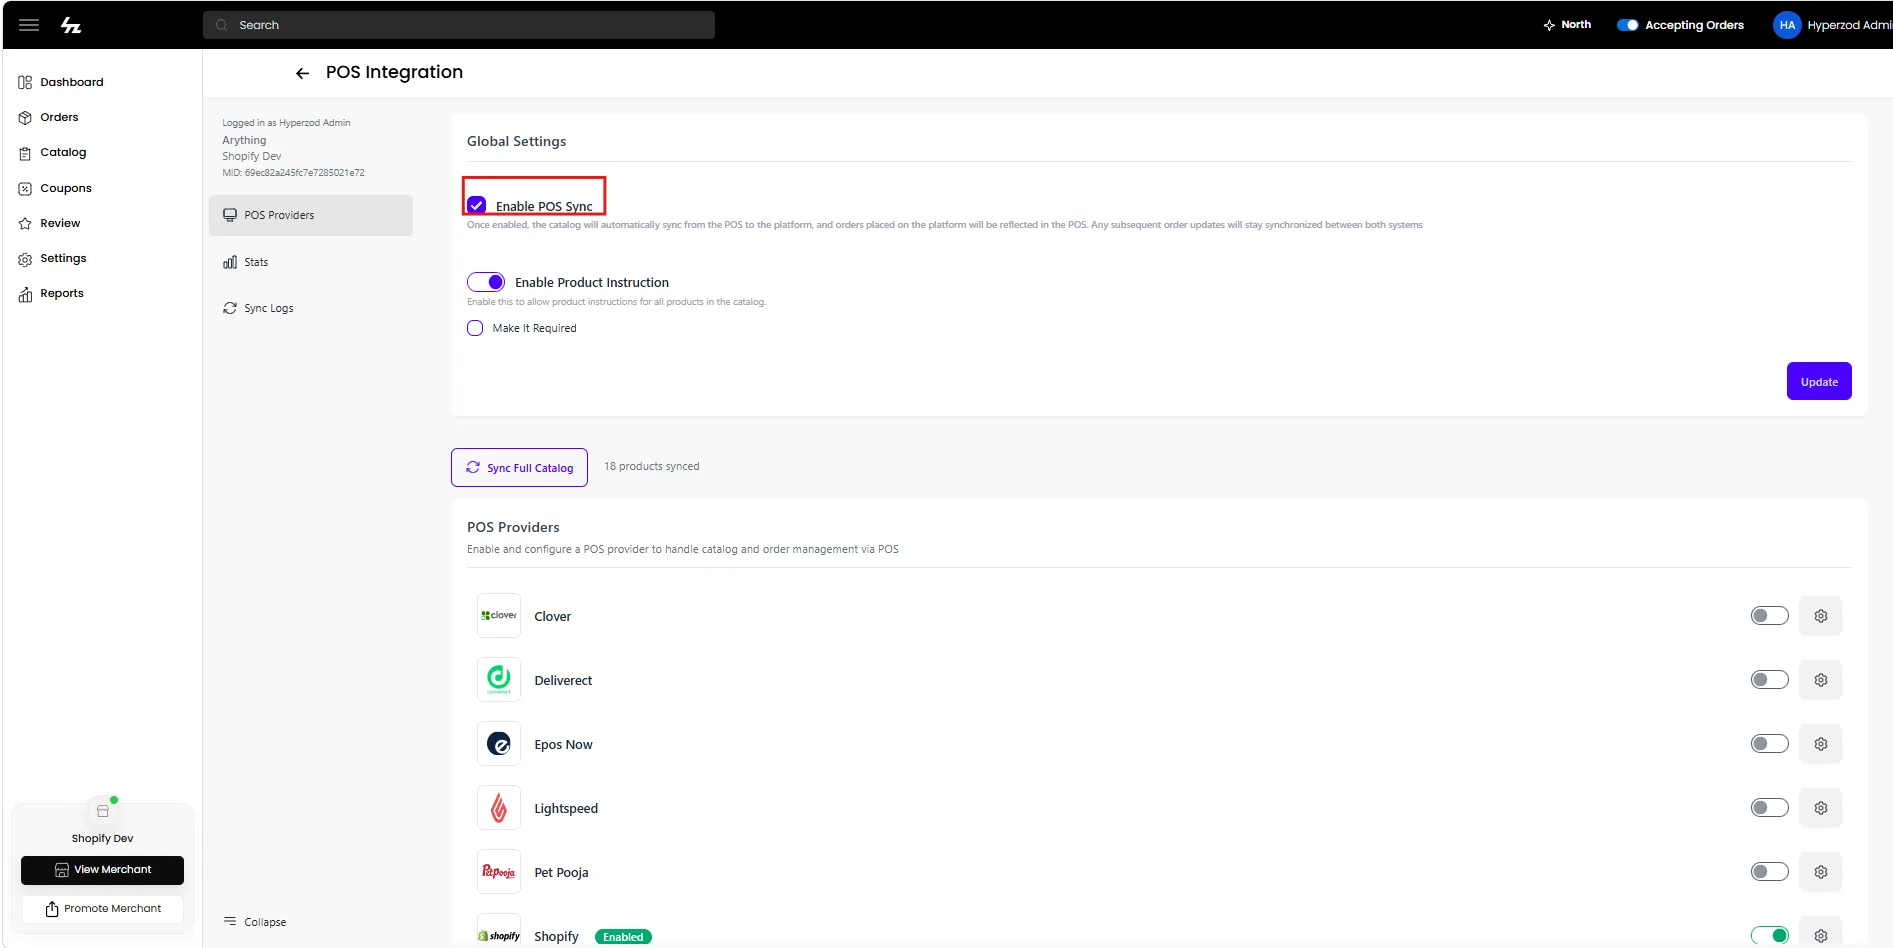Image resolution: width=1893 pixels, height=948 pixels.
Task: Click the Epos Now logo icon
Action: tap(499, 744)
